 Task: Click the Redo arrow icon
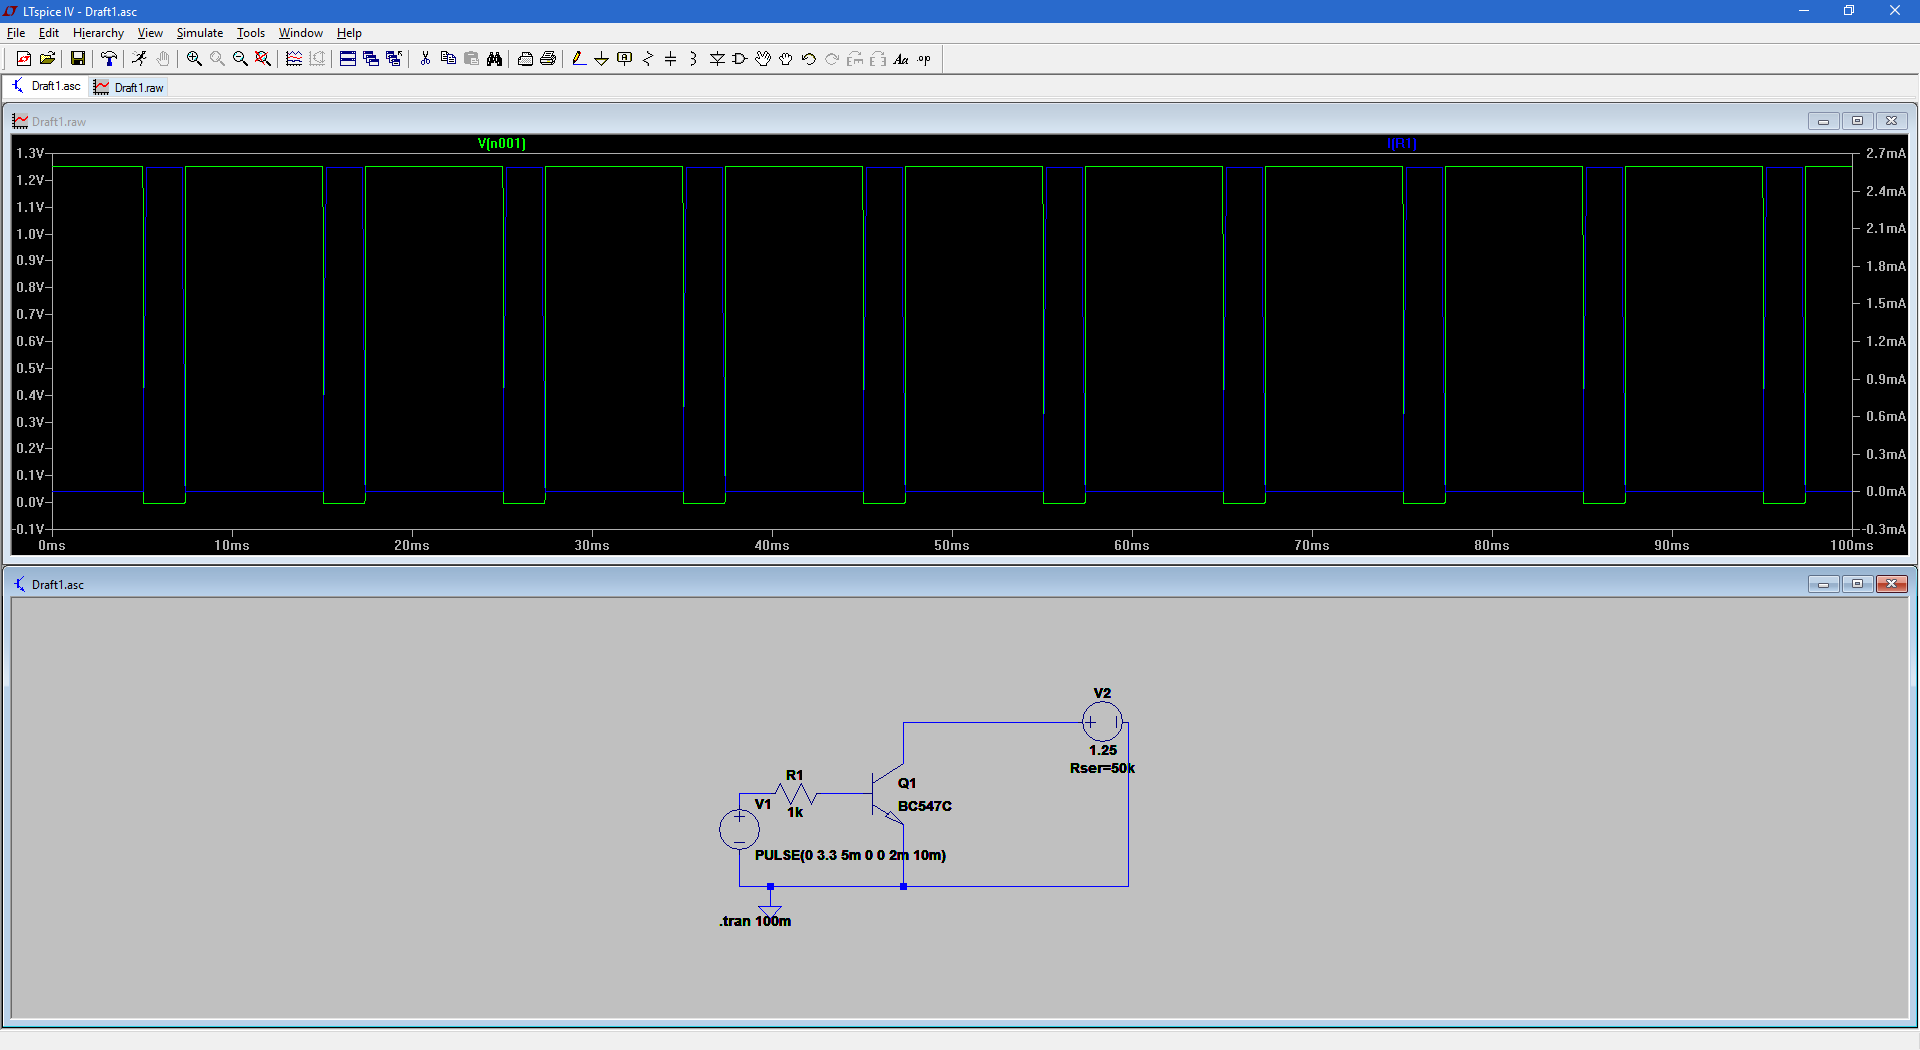[x=832, y=59]
